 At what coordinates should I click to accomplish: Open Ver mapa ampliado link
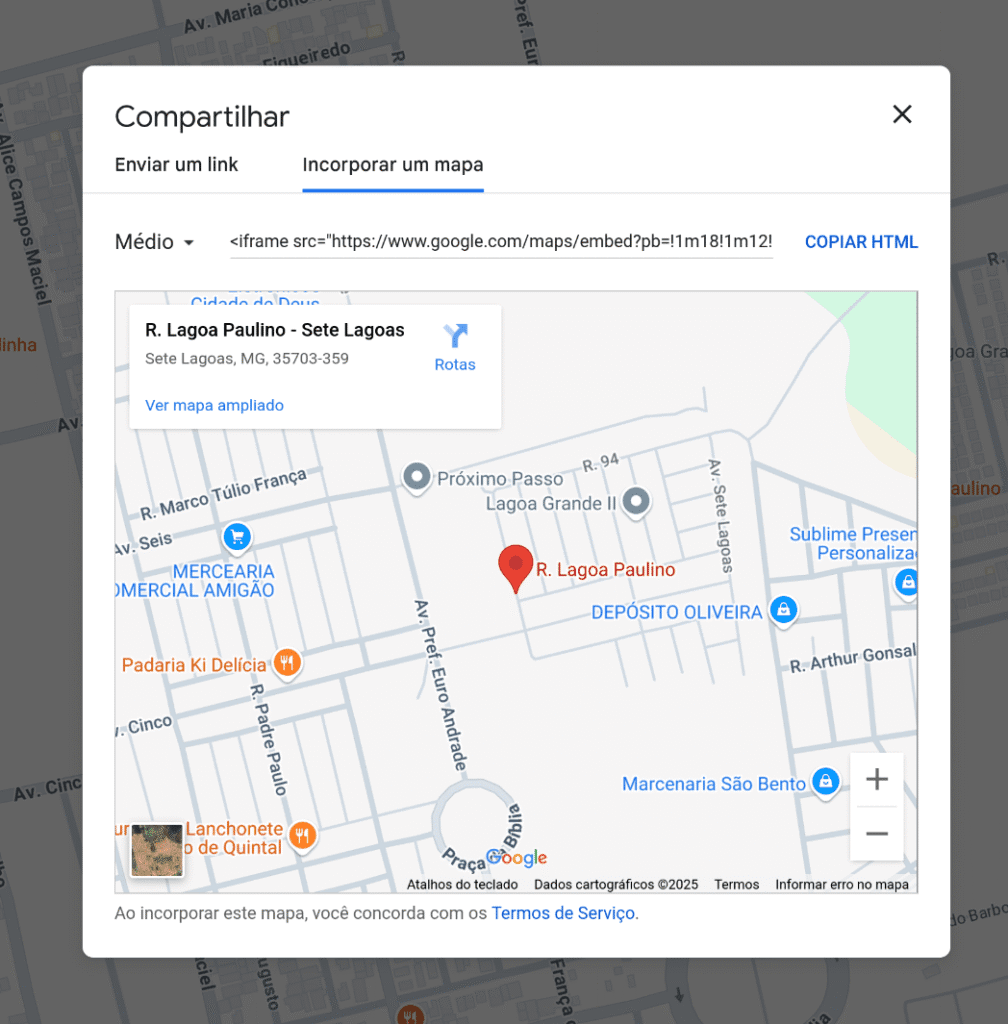click(x=214, y=406)
